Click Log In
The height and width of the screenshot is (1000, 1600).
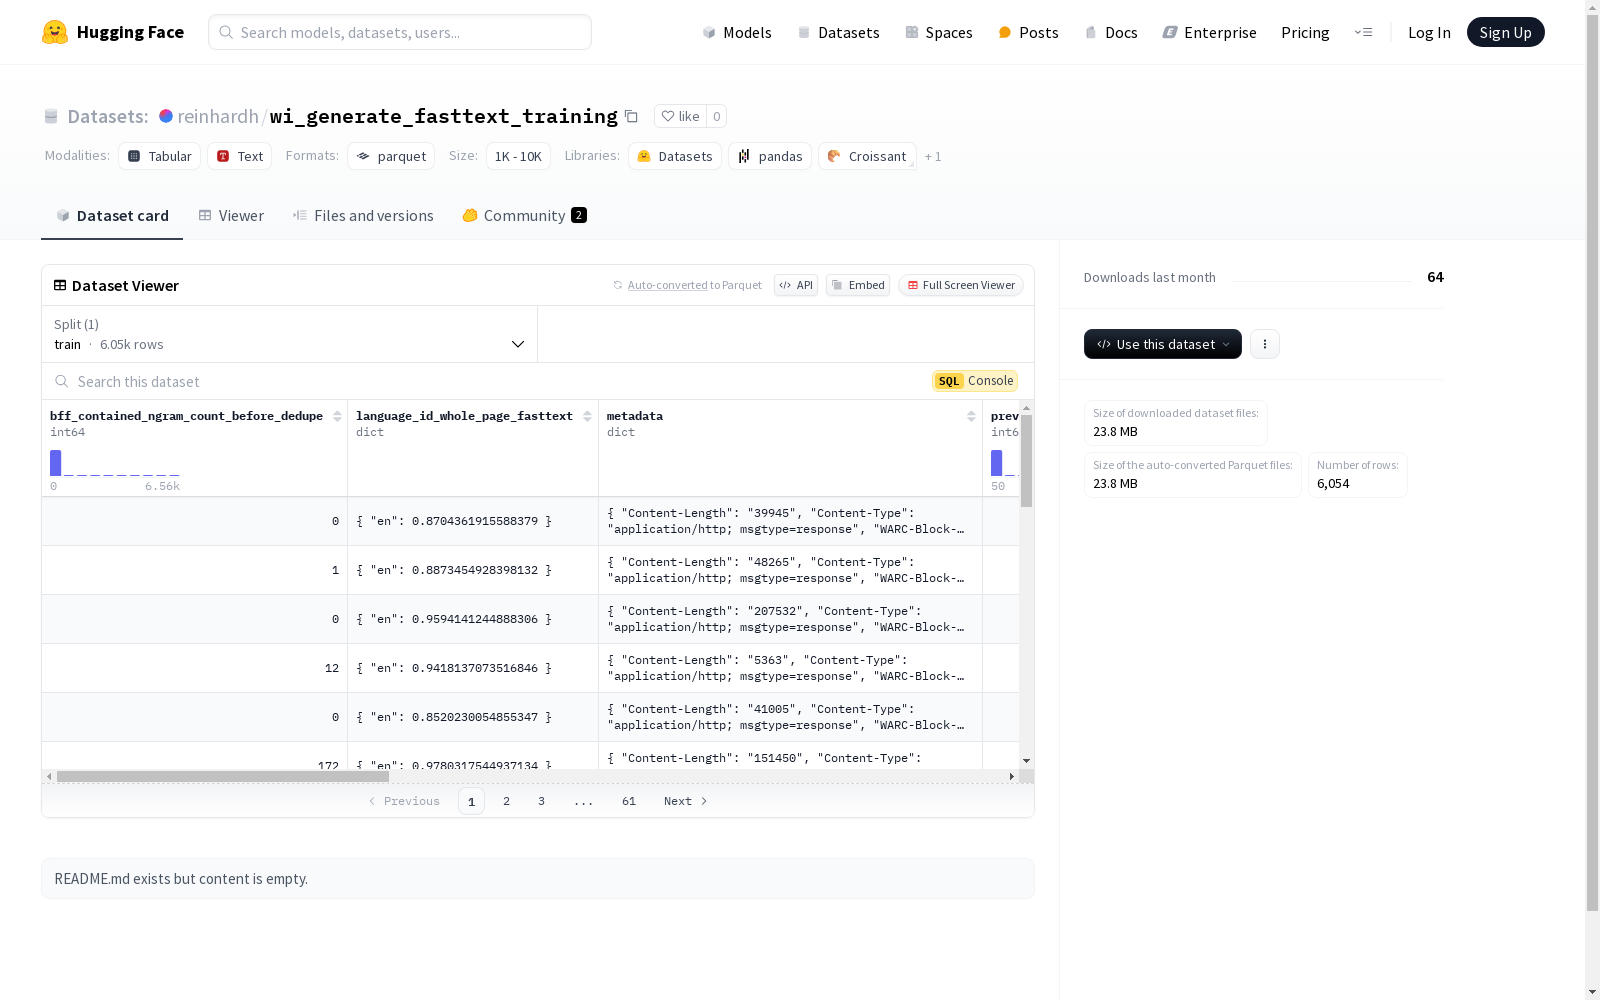tap(1429, 32)
